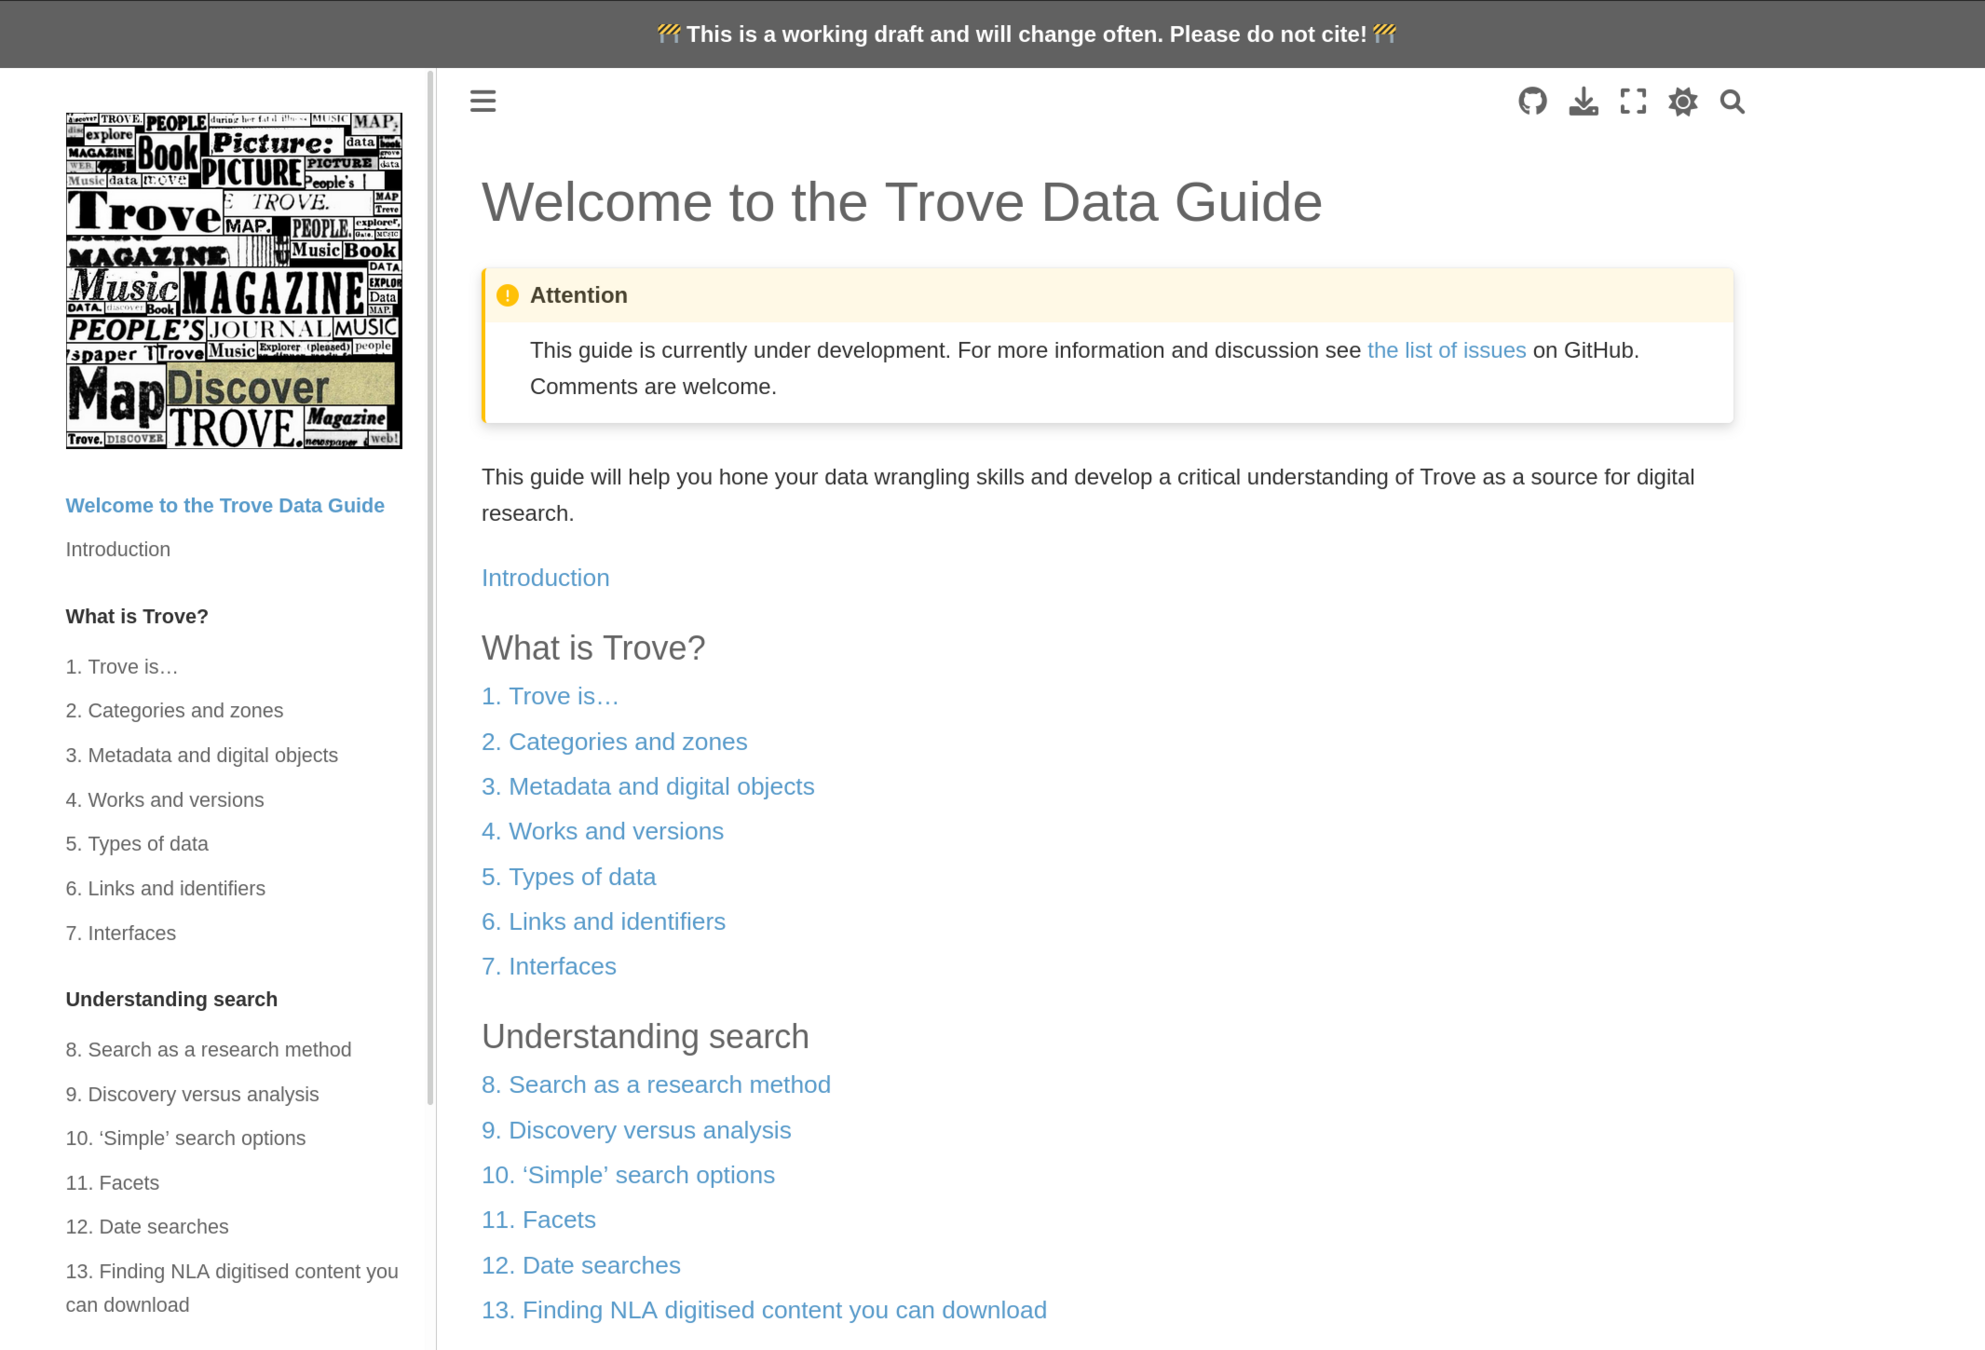Select 'Welcome to the Trove Data Guide' sidebar link
This screenshot has width=1985, height=1350.
[x=225, y=505]
